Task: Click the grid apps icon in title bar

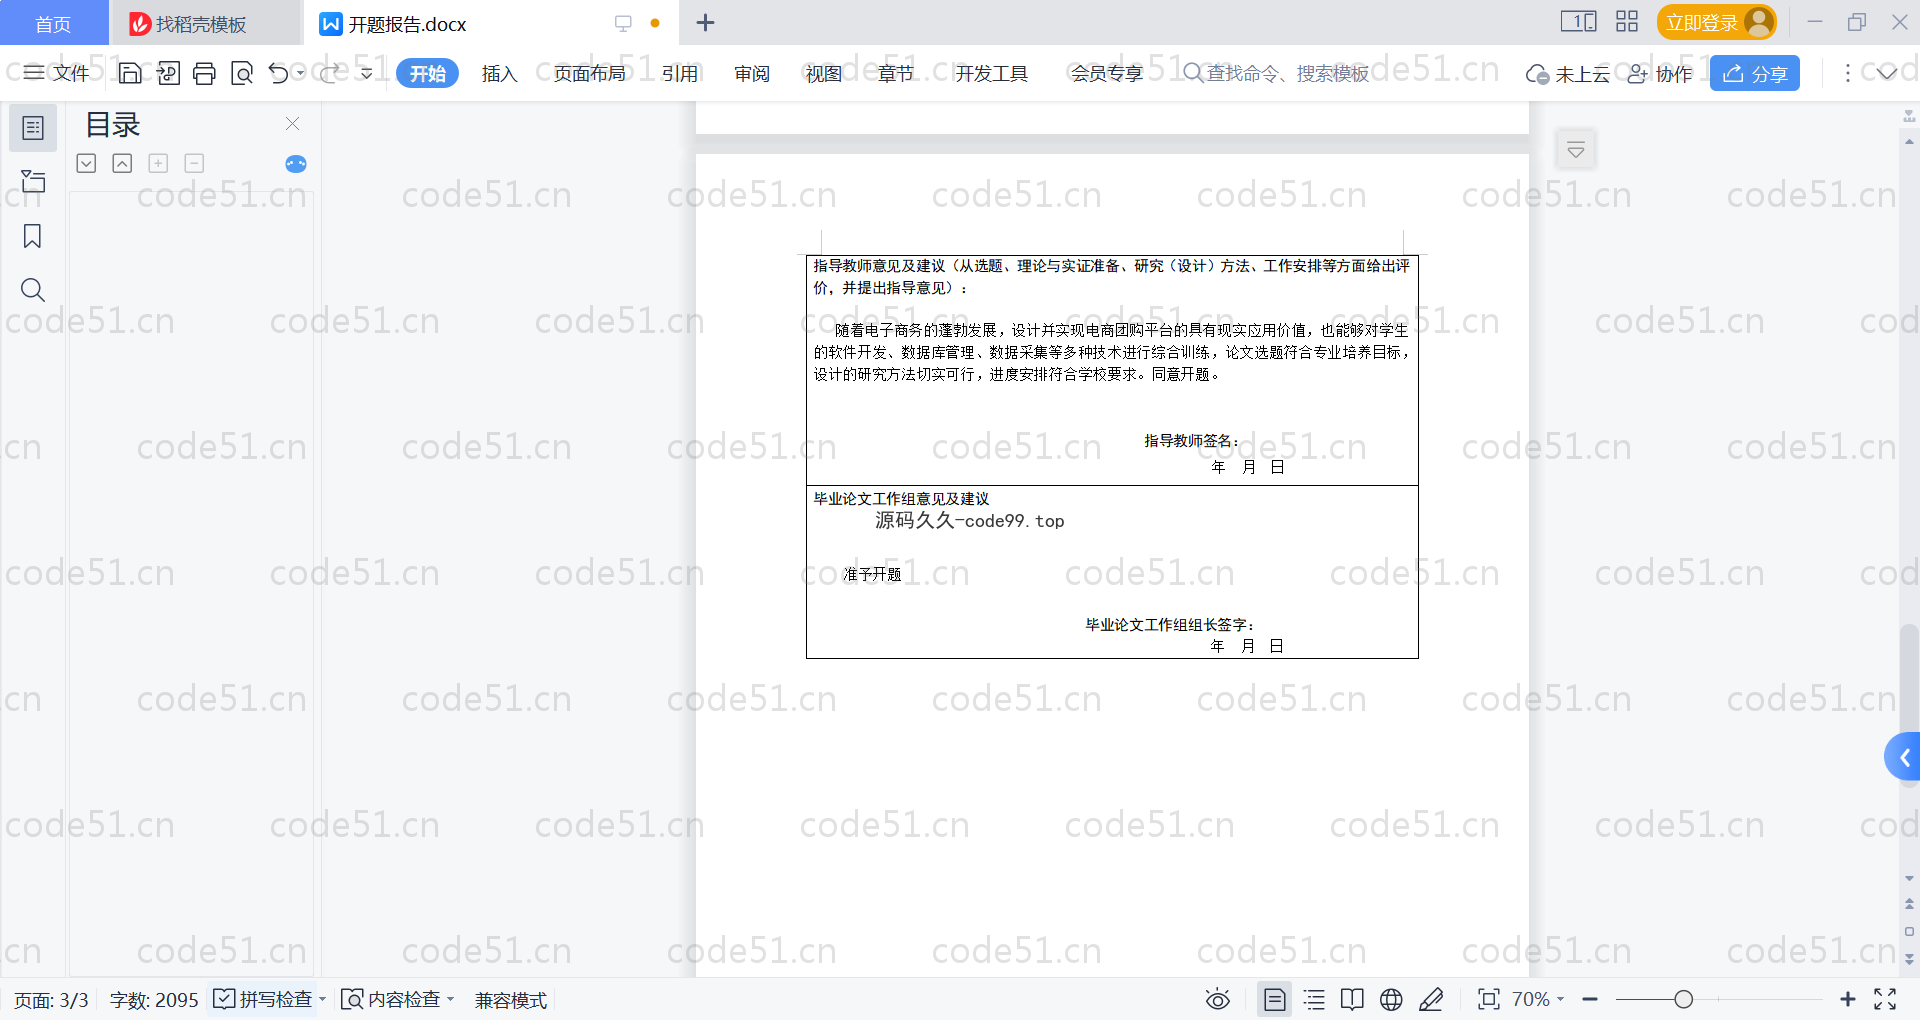Action: (1627, 21)
